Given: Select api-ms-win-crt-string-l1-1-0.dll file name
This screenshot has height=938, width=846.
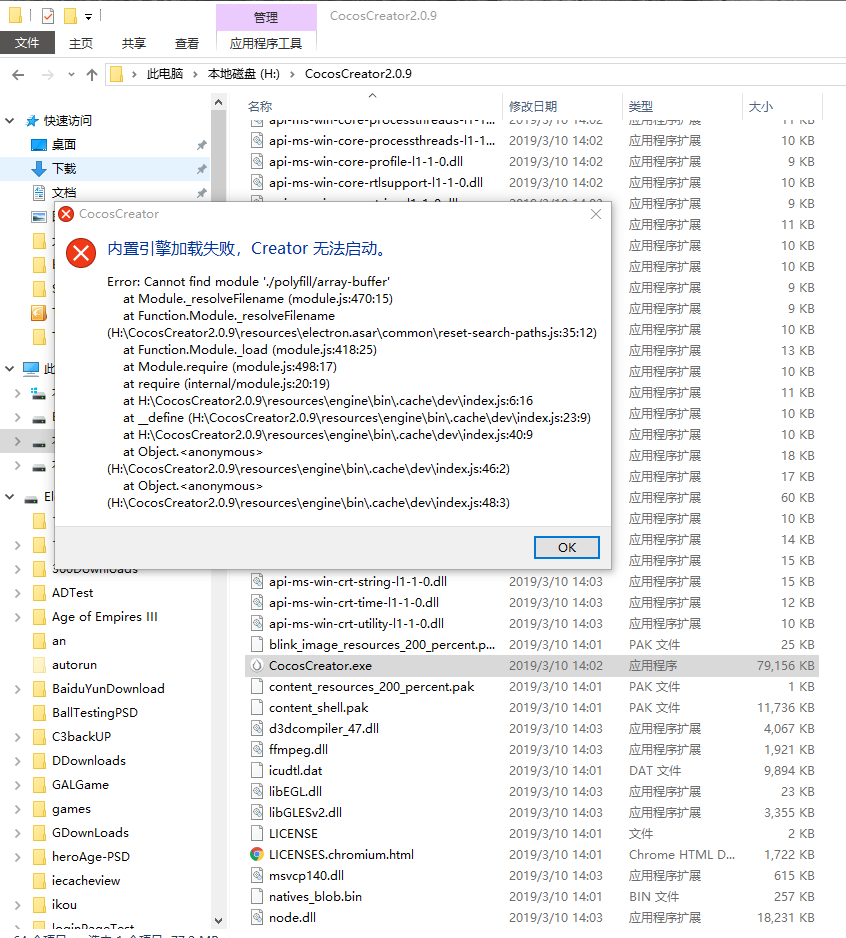Looking at the screenshot, I should pos(358,581).
